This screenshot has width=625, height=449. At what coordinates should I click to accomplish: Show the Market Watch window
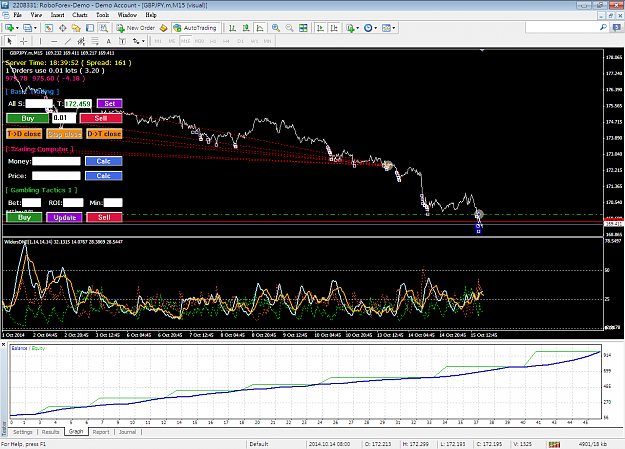[x=49, y=28]
